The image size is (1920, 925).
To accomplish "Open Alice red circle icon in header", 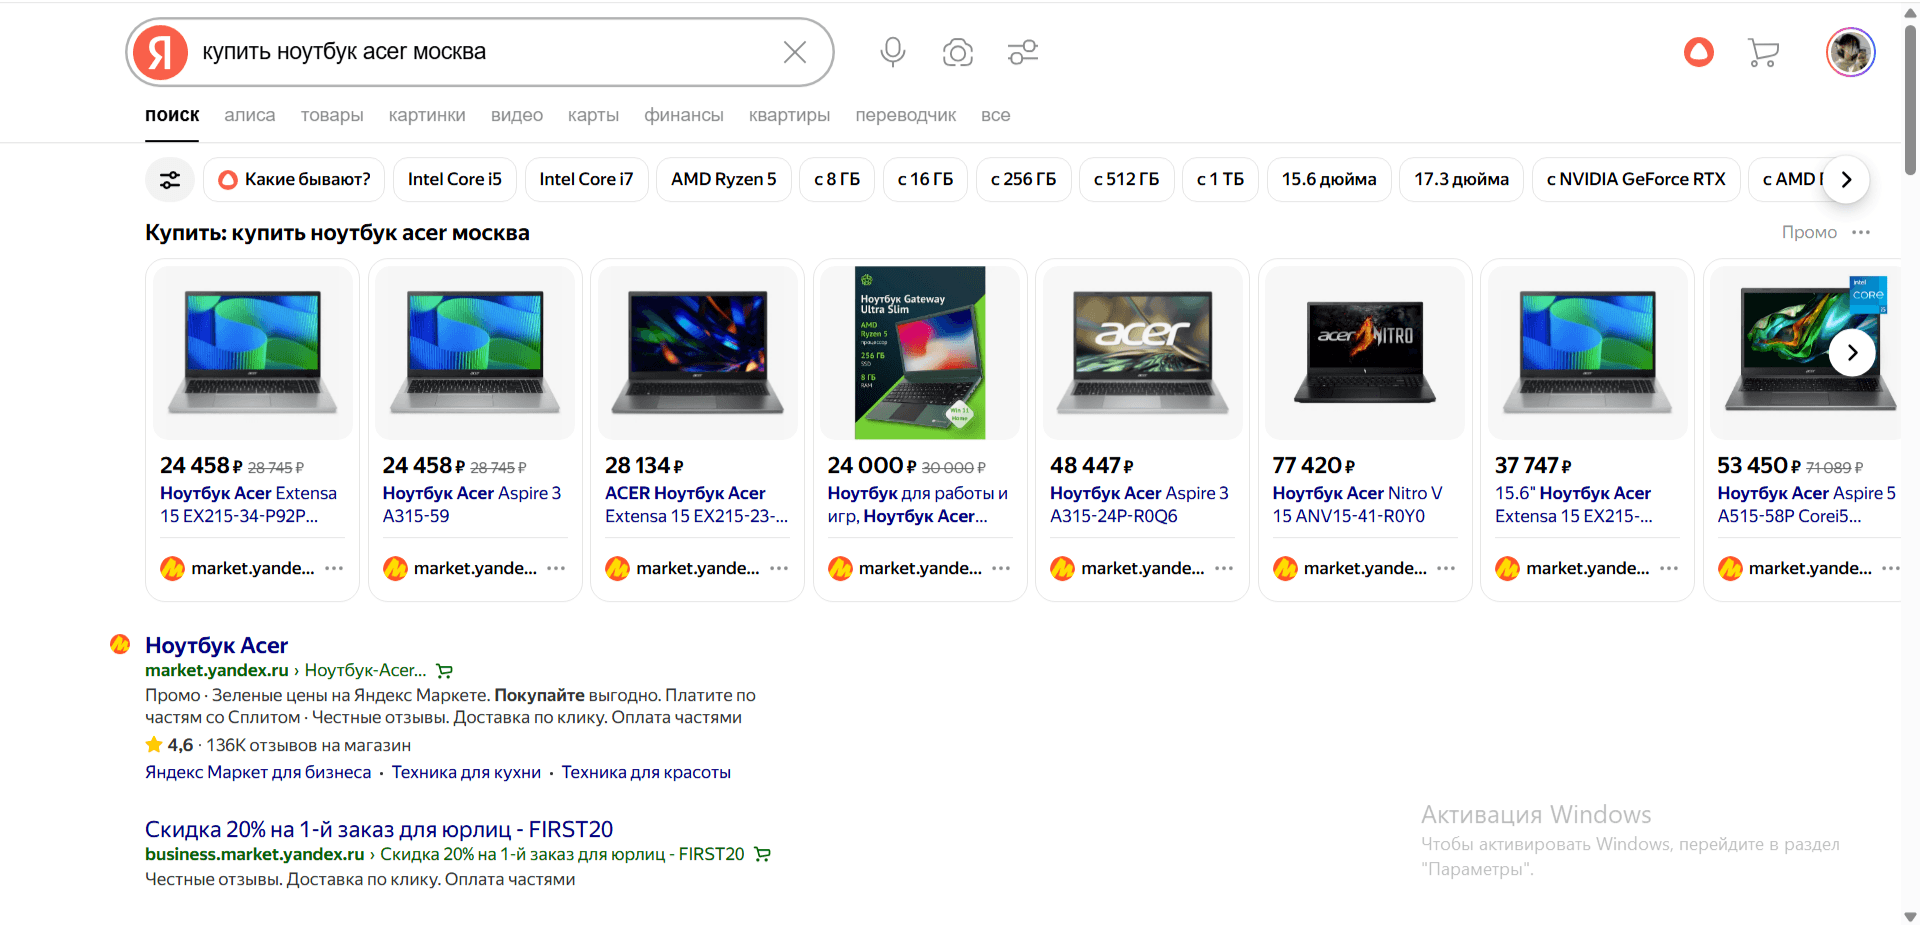I will point(1699,52).
